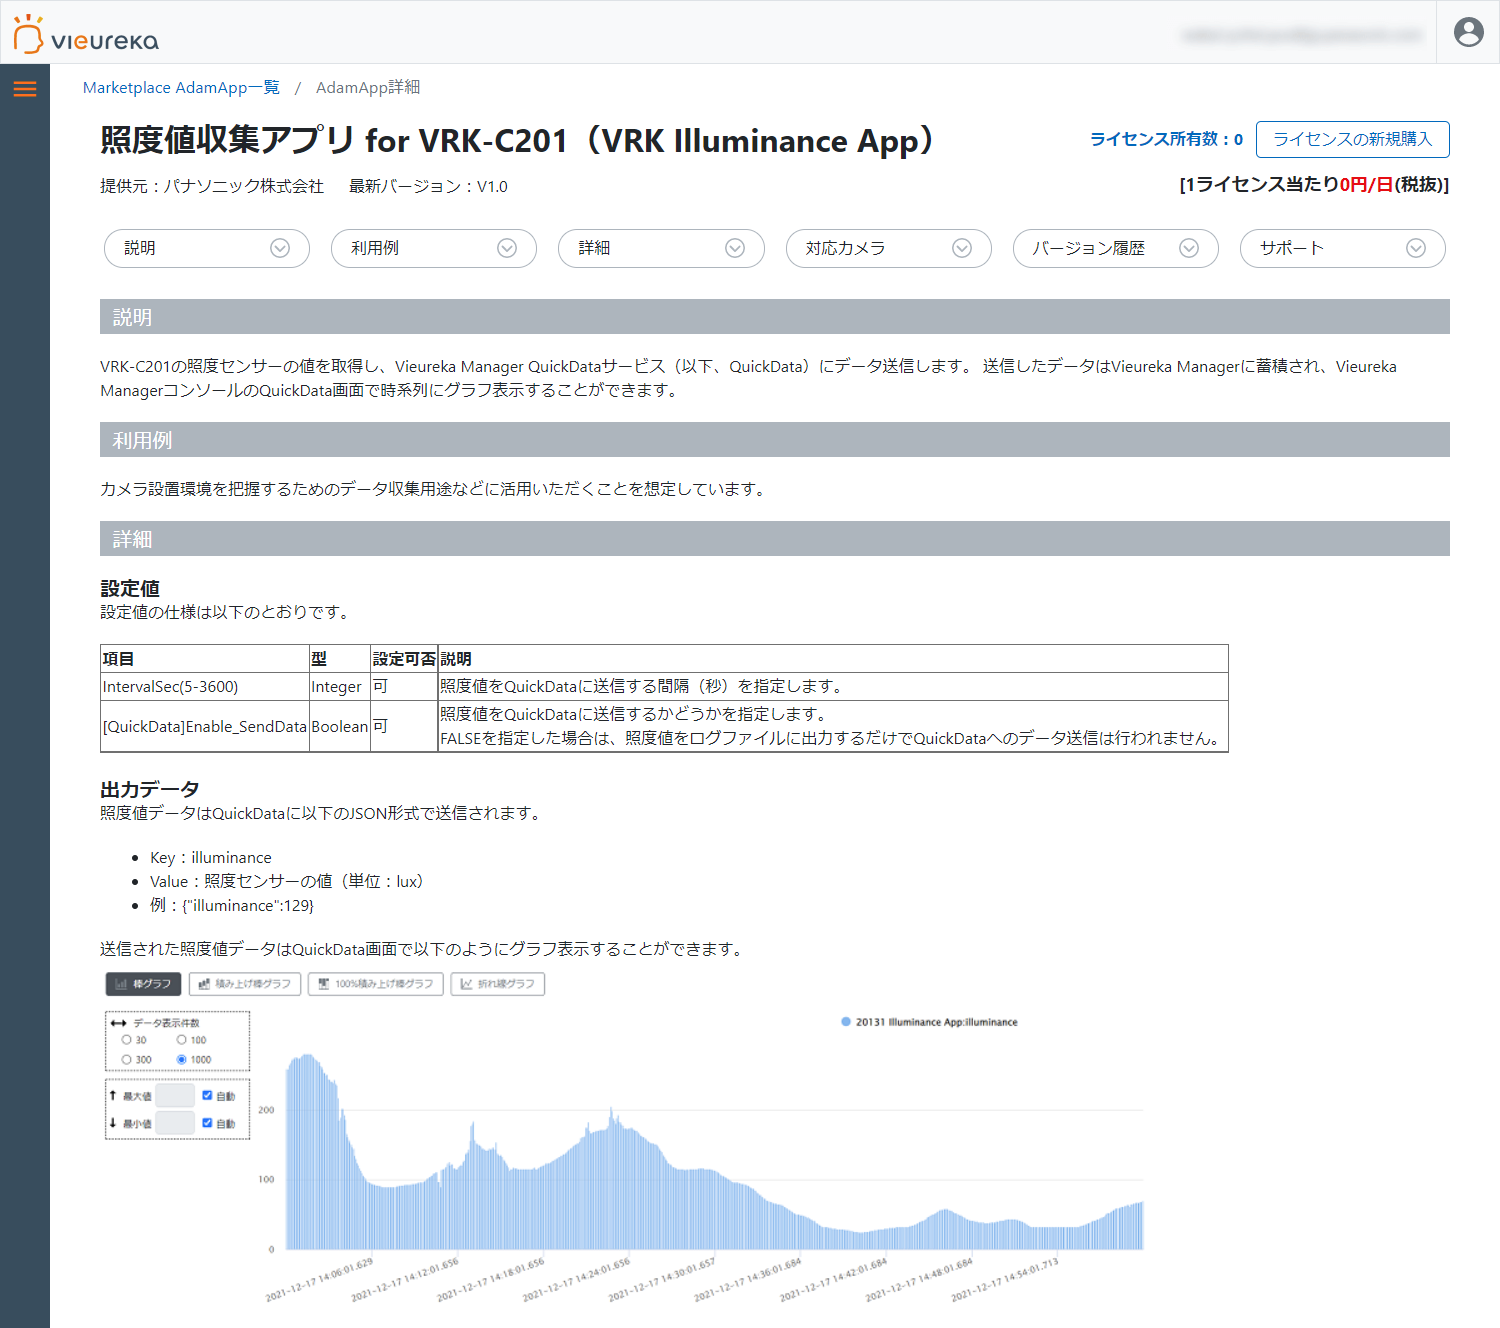The width and height of the screenshot is (1500, 1328).
Task: Click the grey 利用例 section header bar
Action: [x=775, y=440]
